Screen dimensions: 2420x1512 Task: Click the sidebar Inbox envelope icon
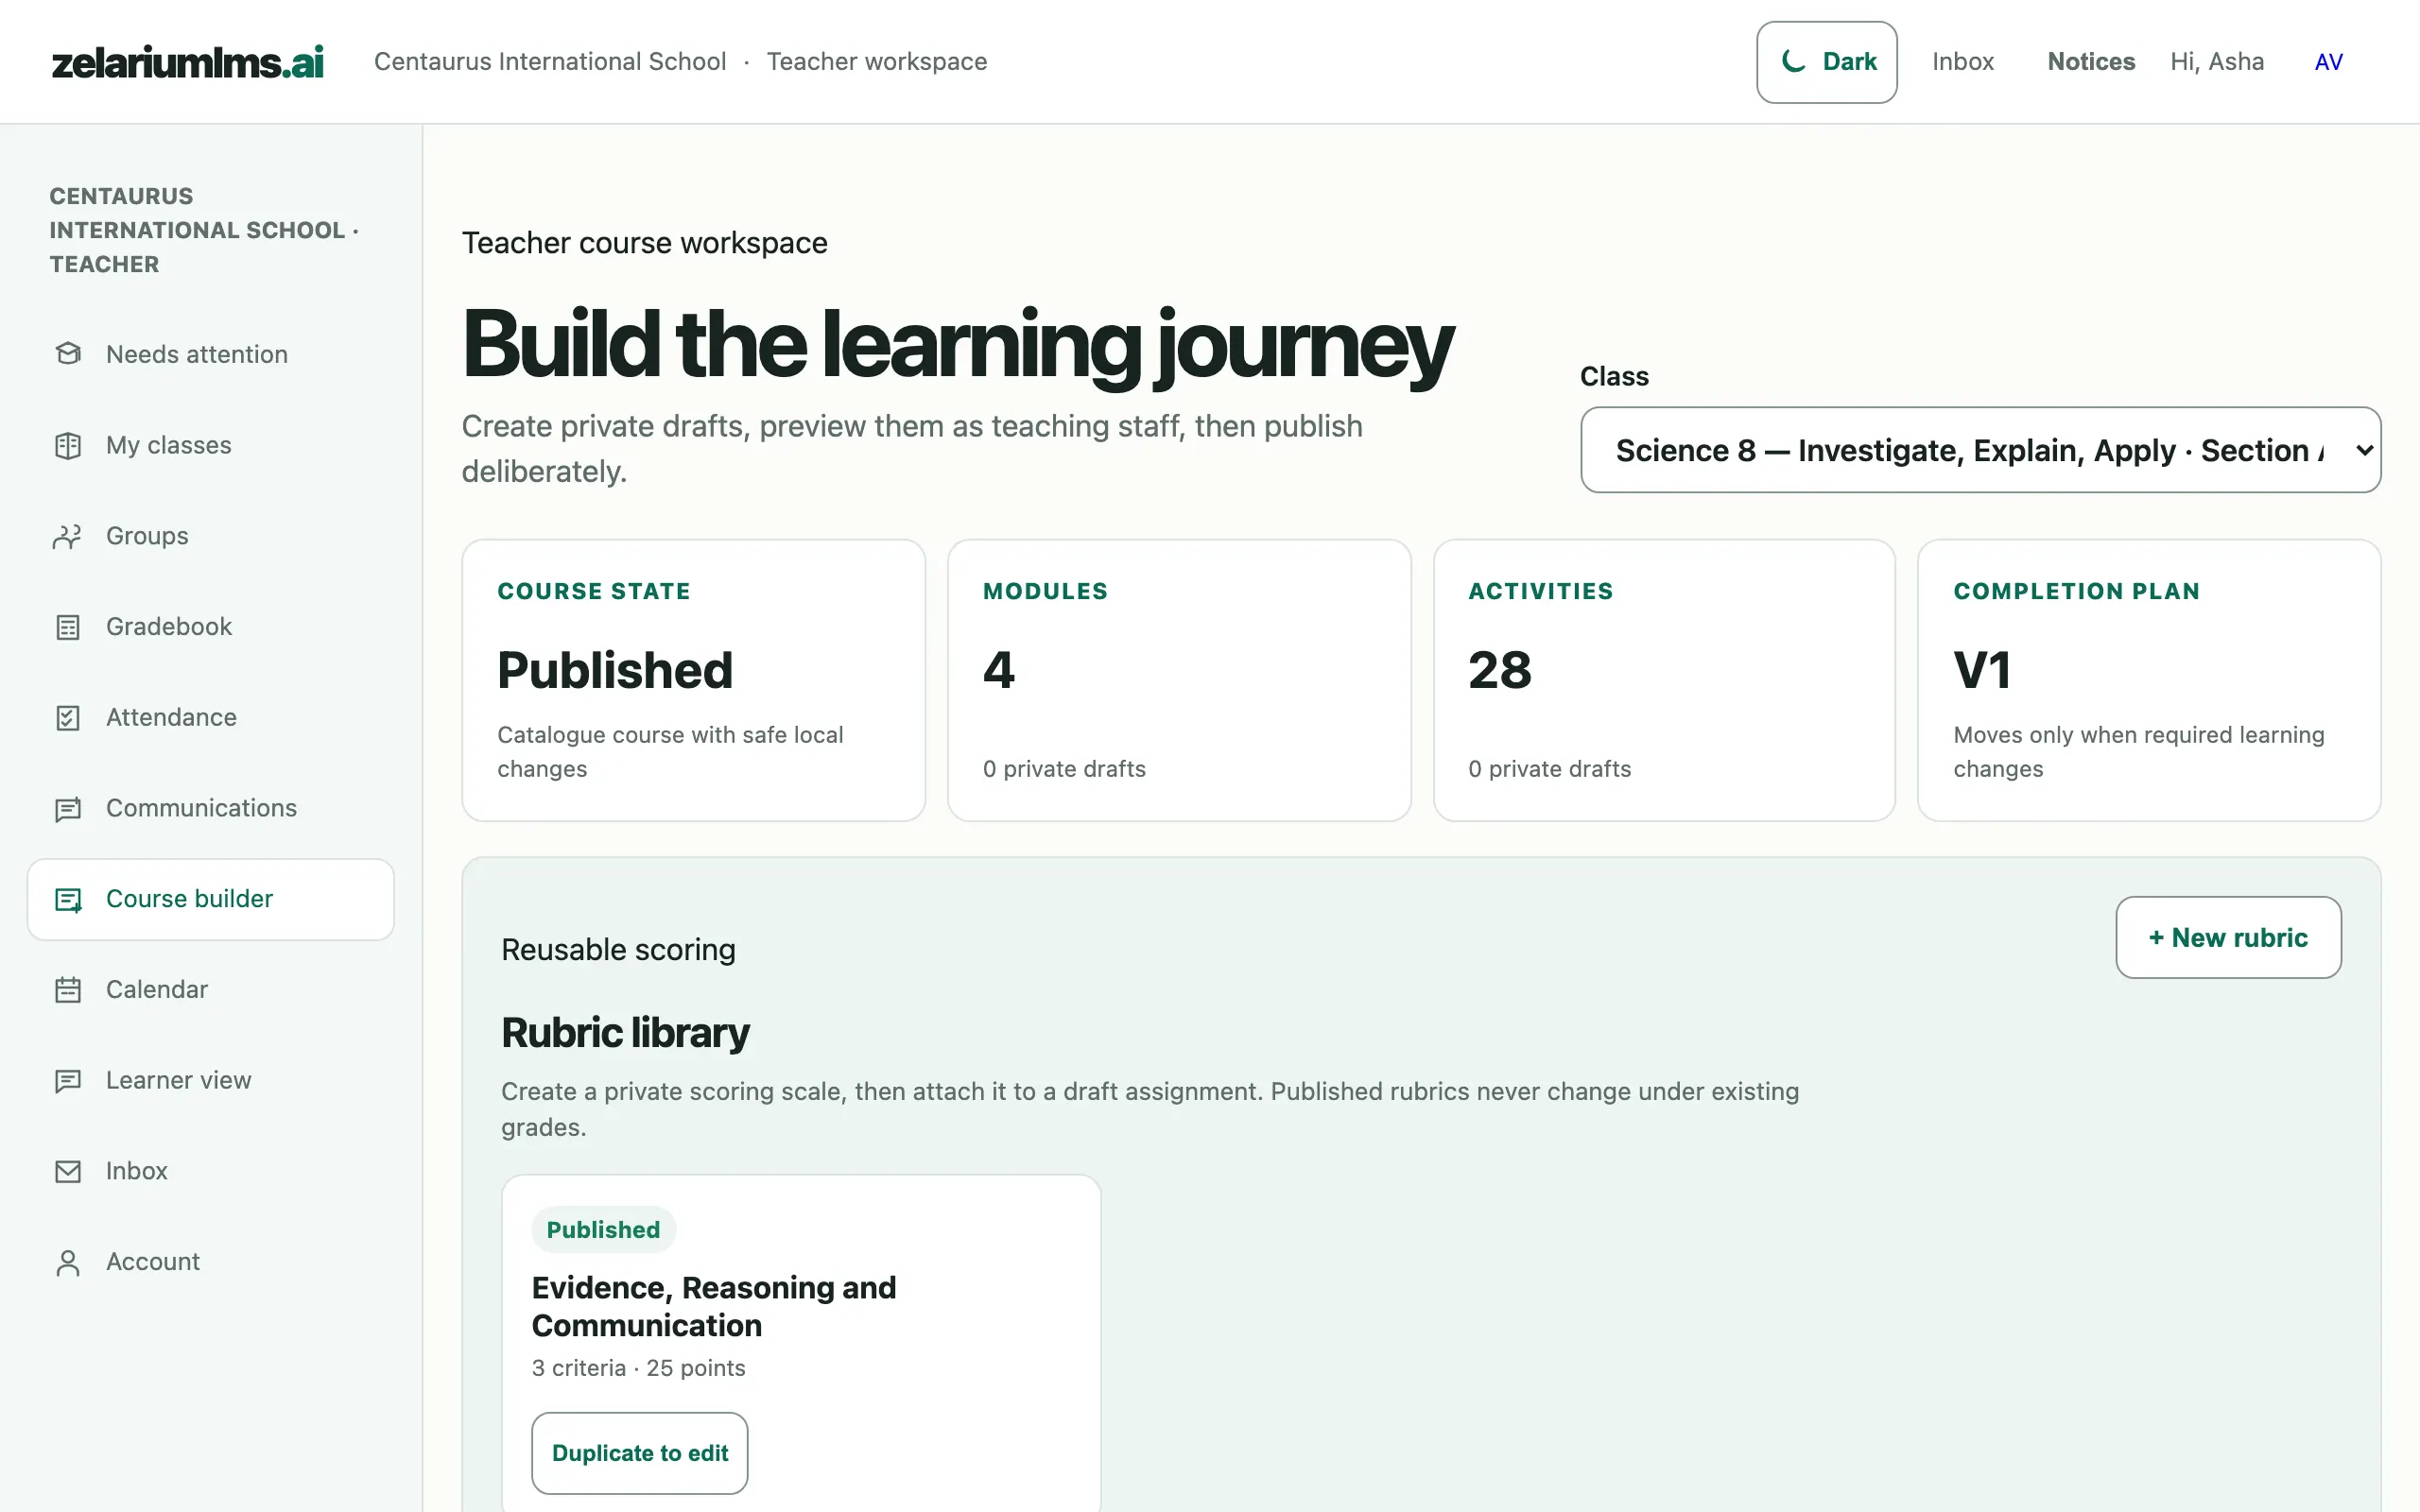coord(68,1171)
